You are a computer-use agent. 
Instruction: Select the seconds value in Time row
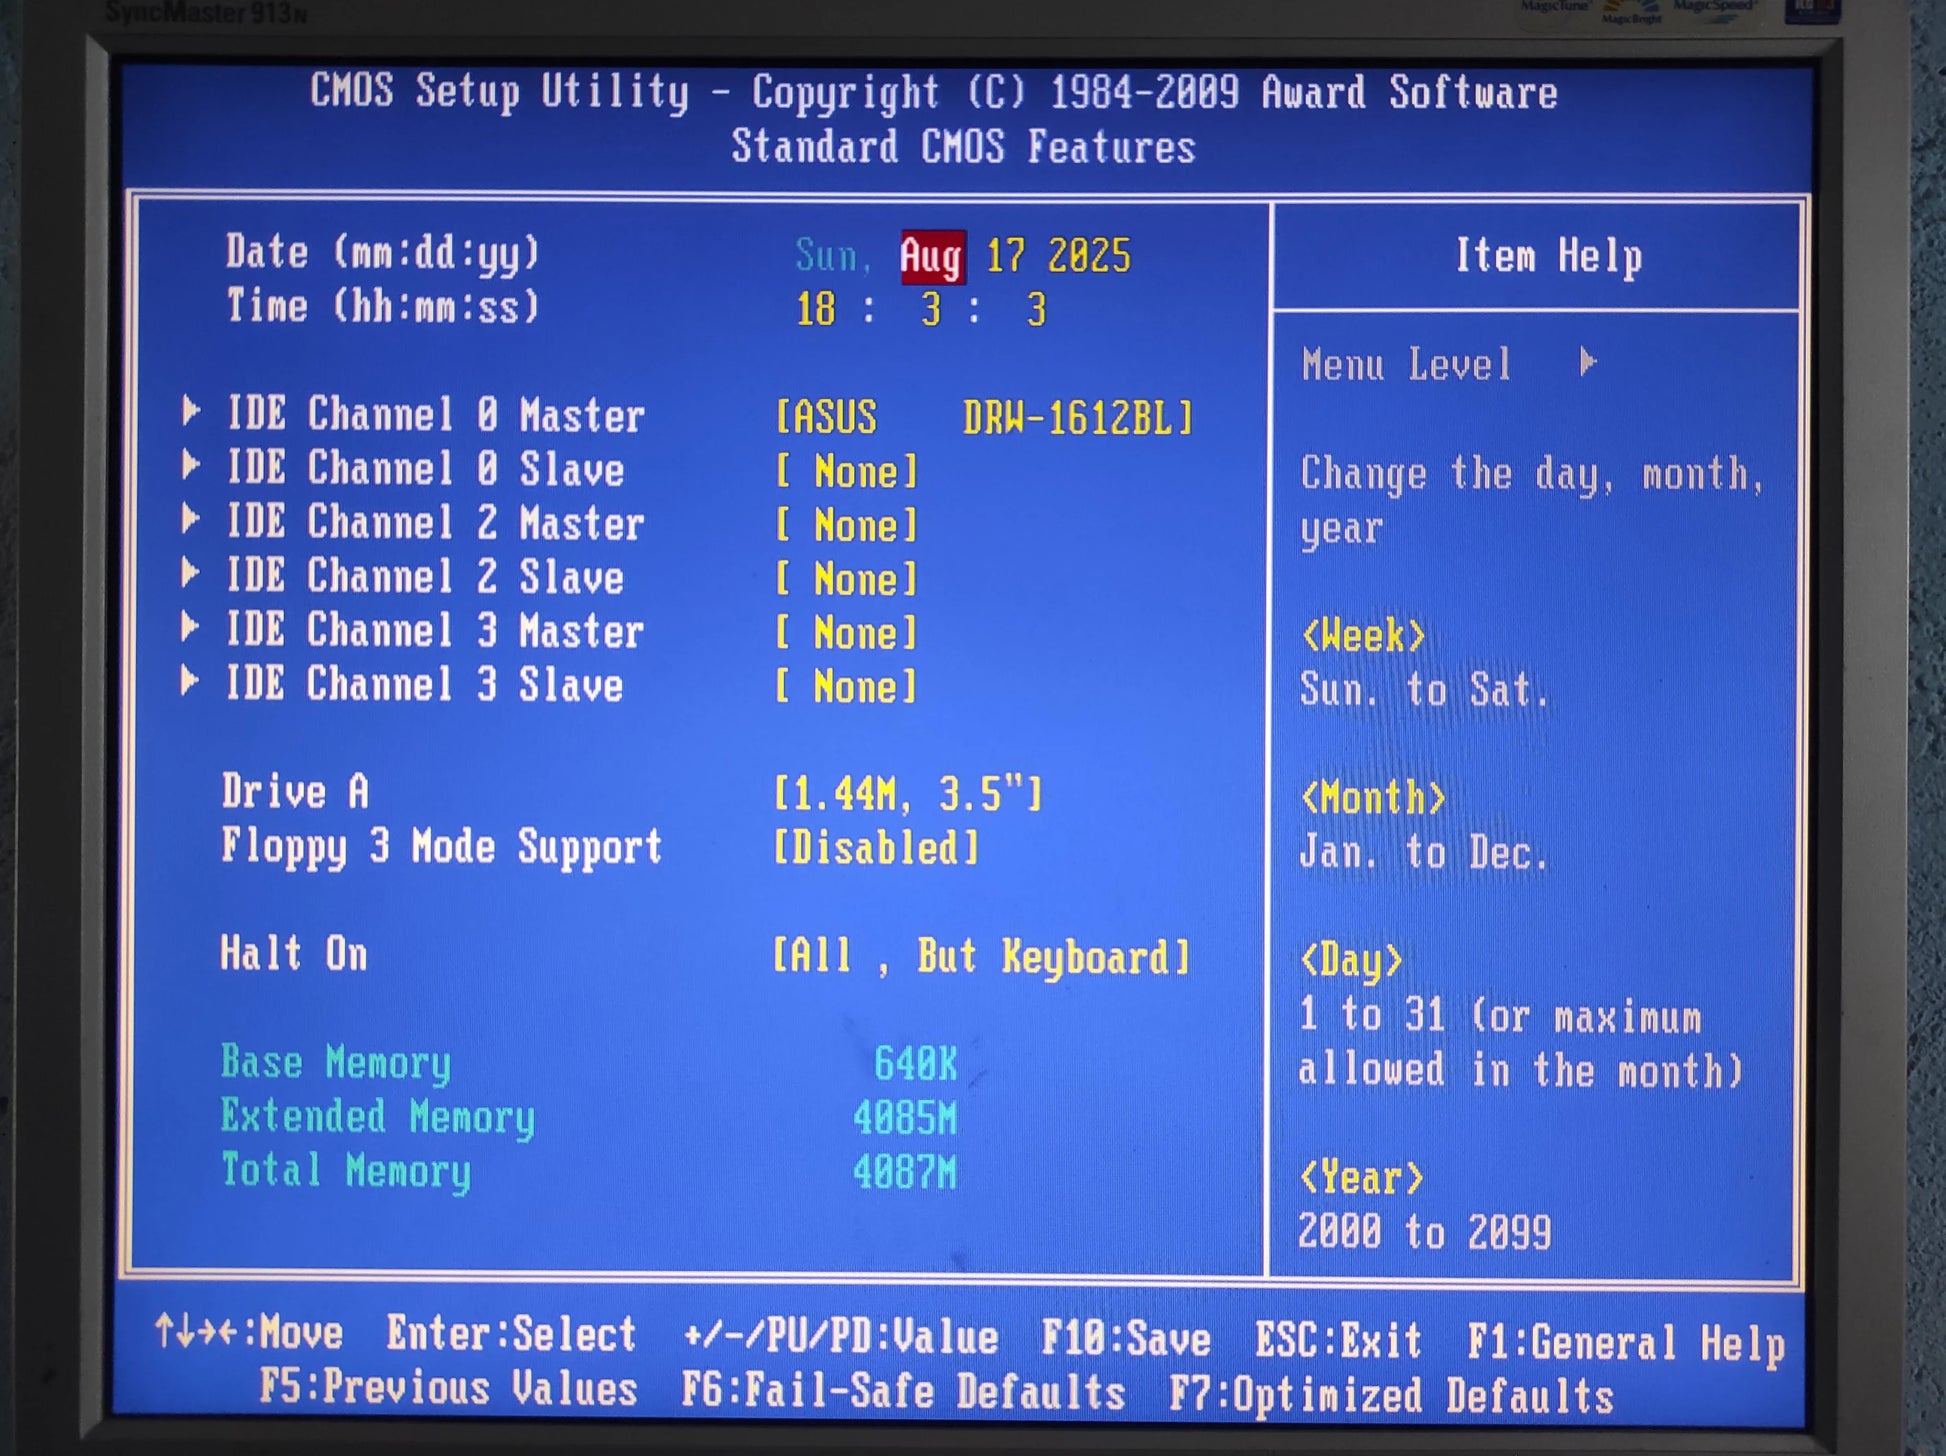[x=1037, y=309]
